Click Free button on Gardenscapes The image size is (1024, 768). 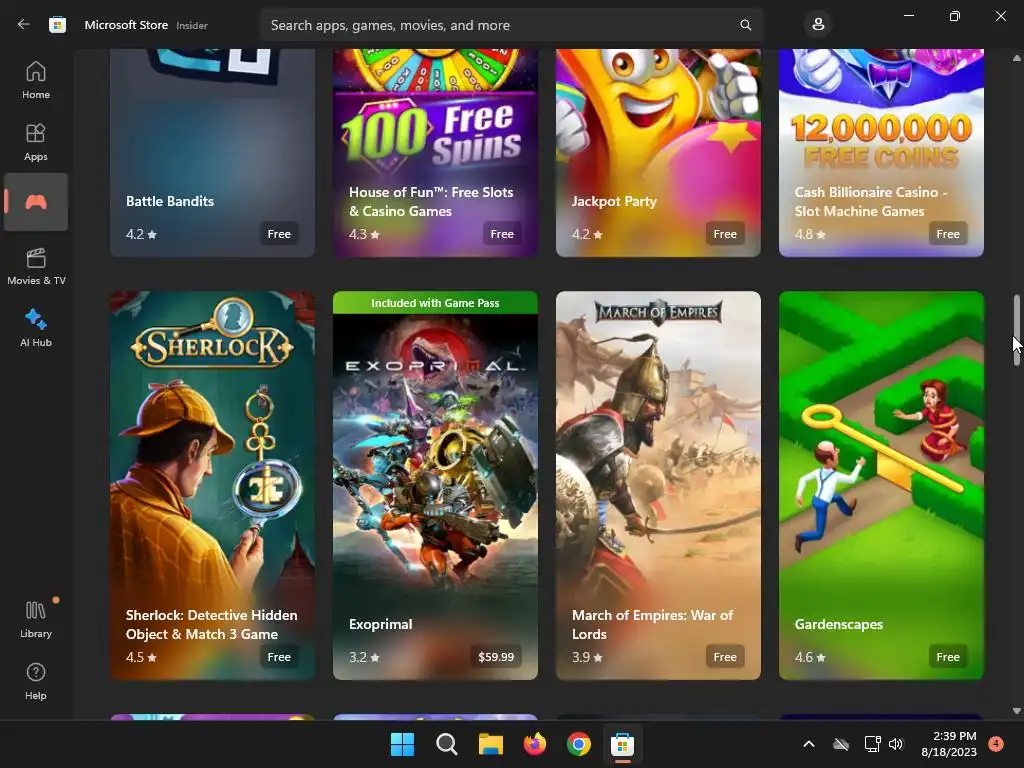tap(948, 657)
